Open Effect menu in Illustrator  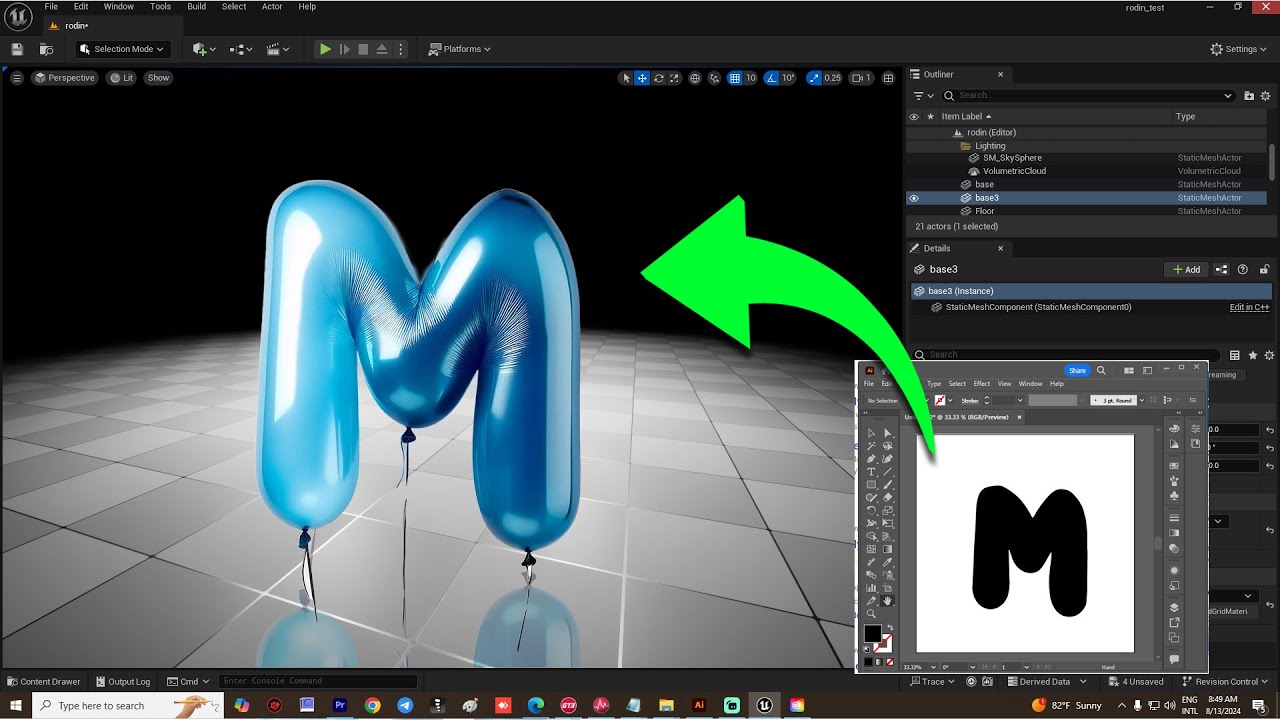pos(982,384)
